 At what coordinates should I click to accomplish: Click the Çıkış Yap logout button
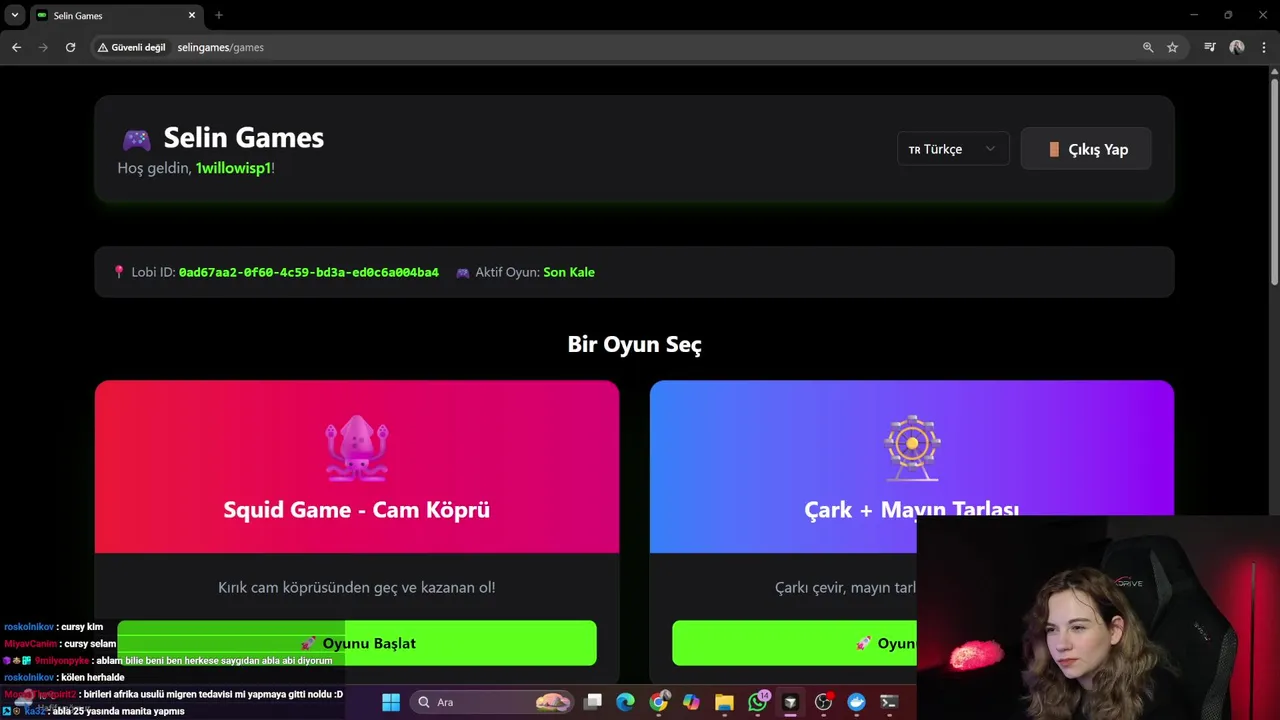coord(1086,149)
